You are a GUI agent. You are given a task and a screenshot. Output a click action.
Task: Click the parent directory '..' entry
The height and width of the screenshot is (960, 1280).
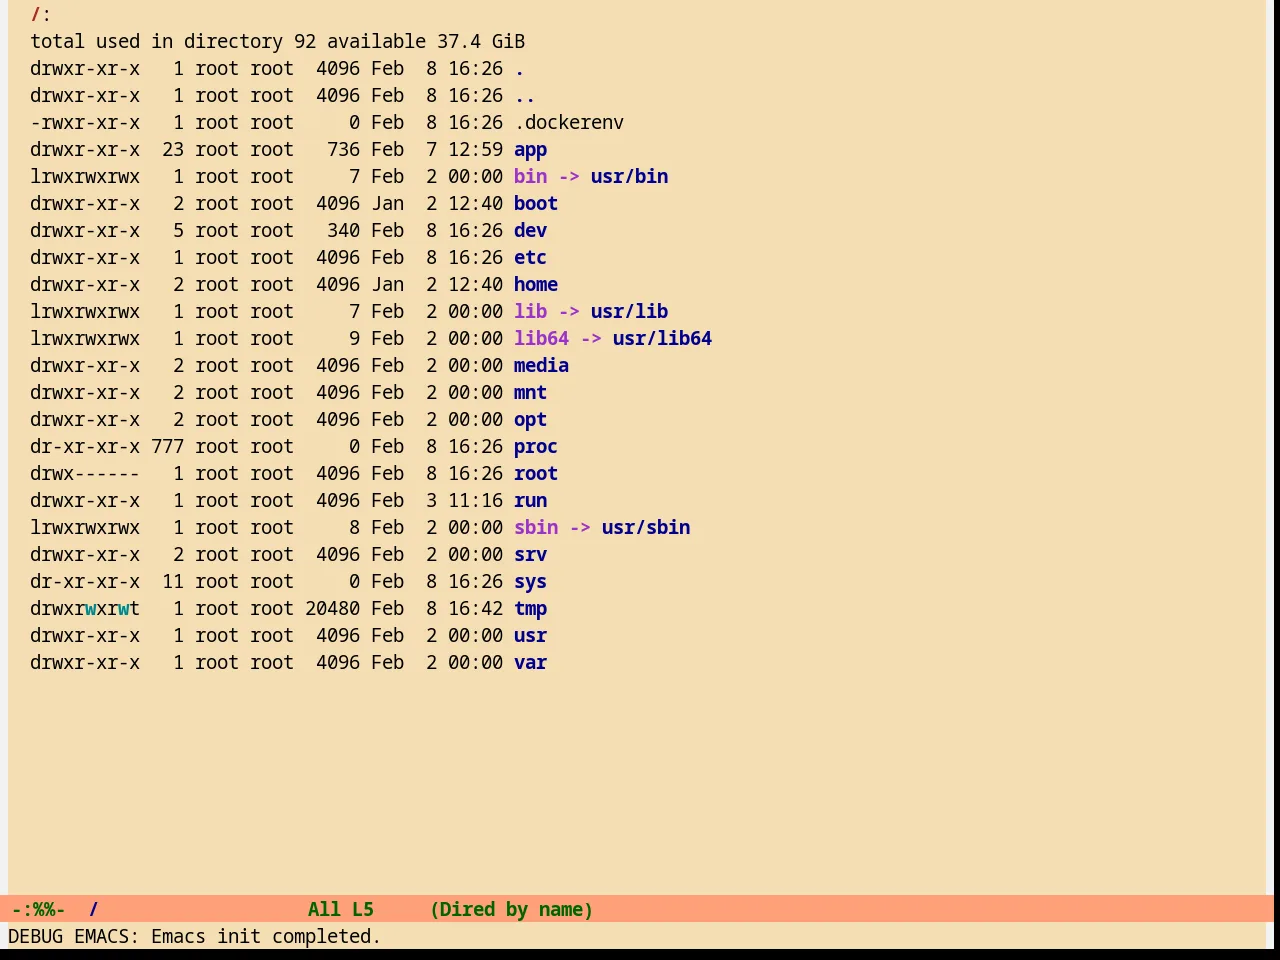click(x=525, y=96)
